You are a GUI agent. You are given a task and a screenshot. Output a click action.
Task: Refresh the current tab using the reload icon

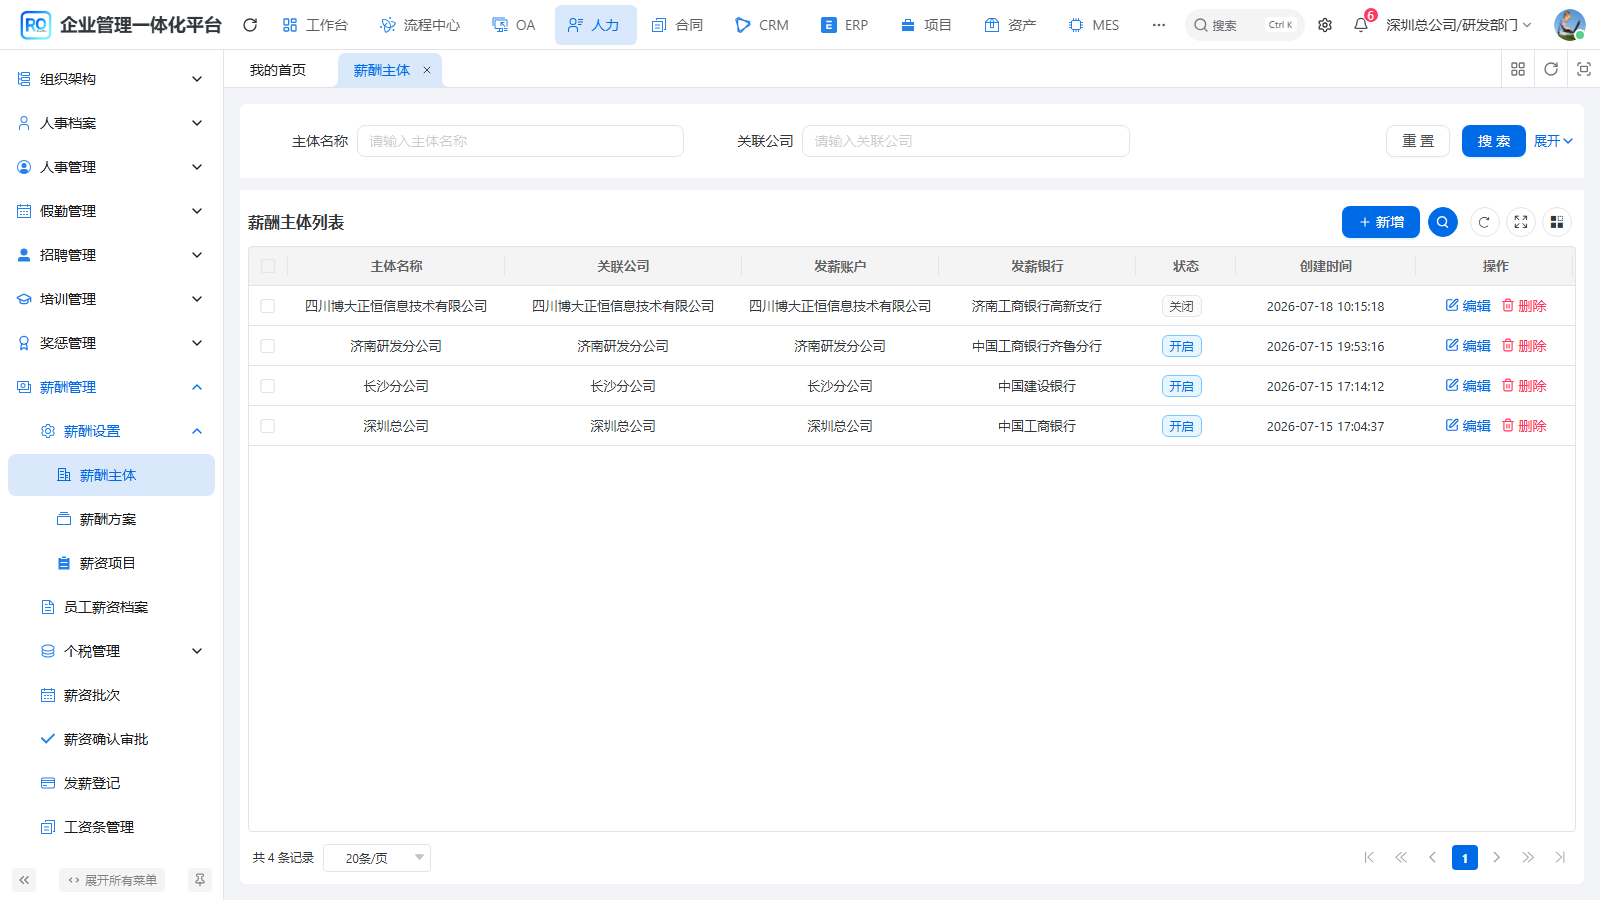coord(1551,69)
